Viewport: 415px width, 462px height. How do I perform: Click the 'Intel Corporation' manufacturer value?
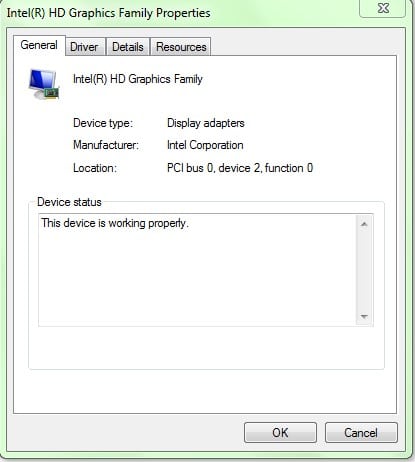205,145
